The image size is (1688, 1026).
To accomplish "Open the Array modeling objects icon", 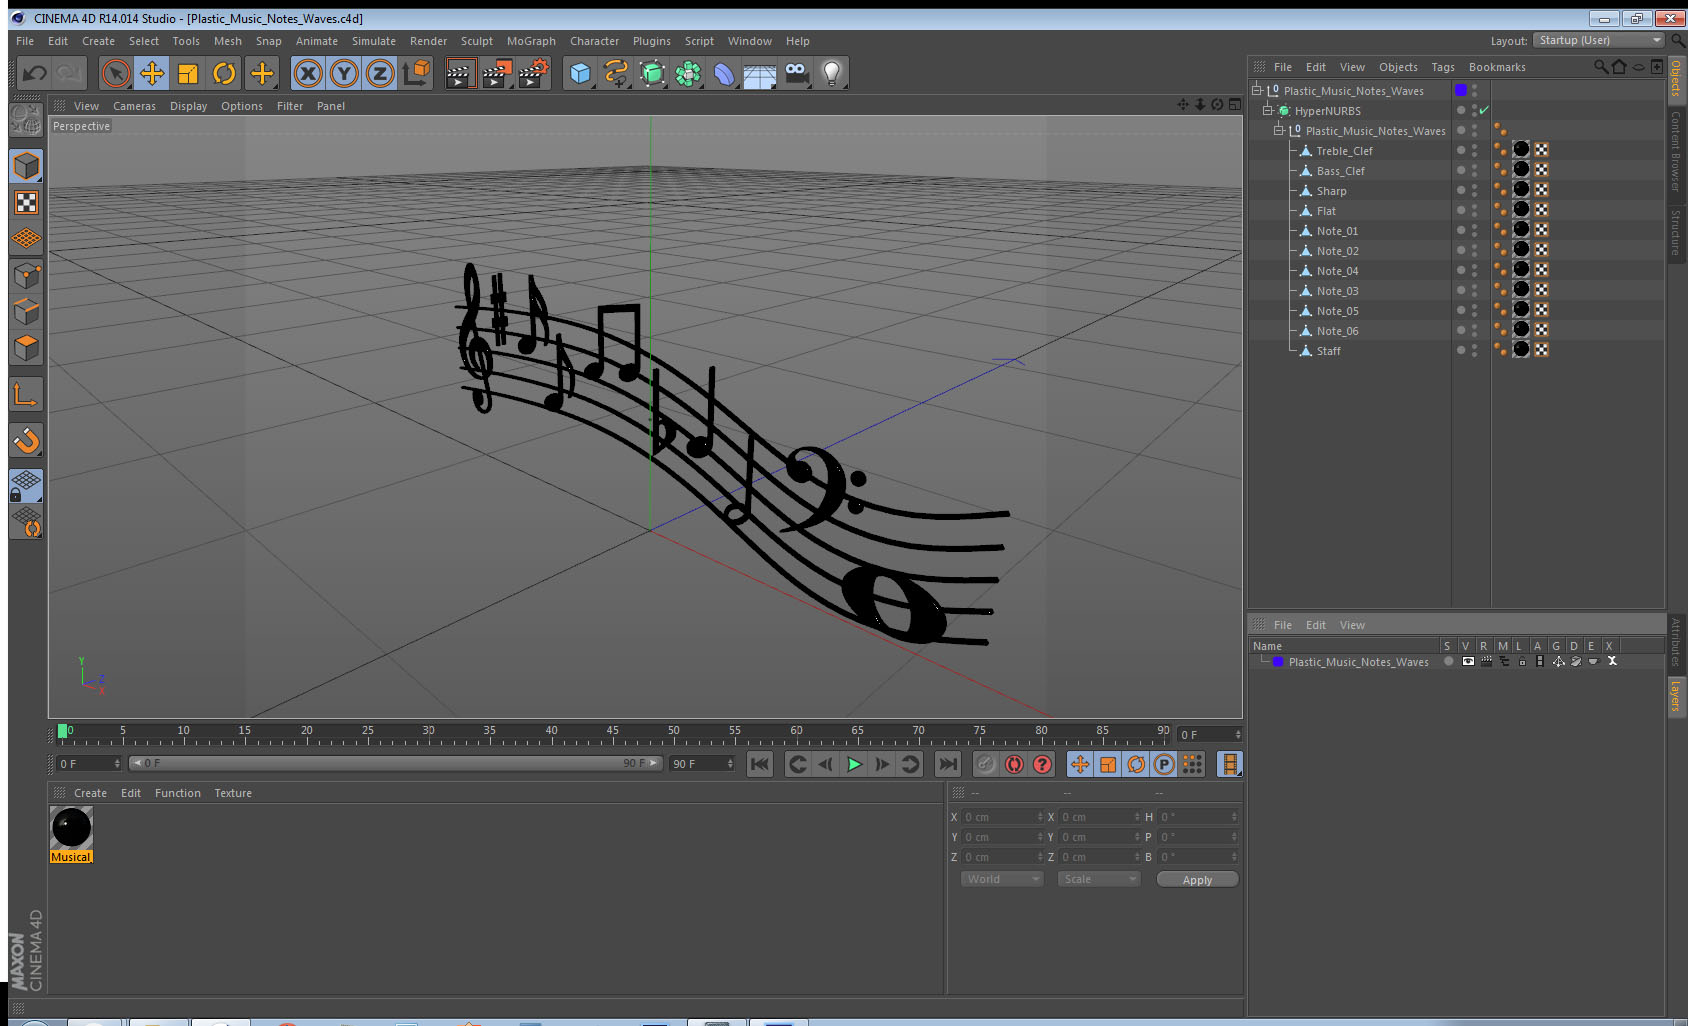I will 688,73.
